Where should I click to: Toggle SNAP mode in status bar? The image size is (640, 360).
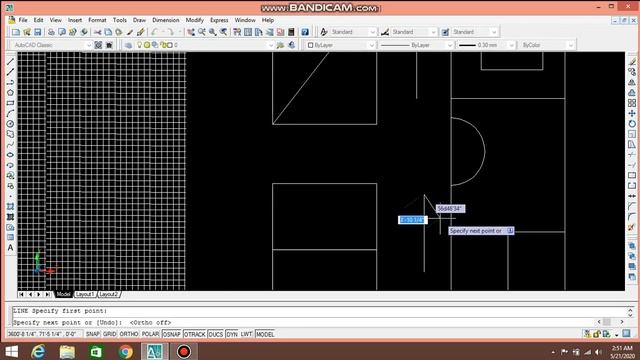(93, 334)
